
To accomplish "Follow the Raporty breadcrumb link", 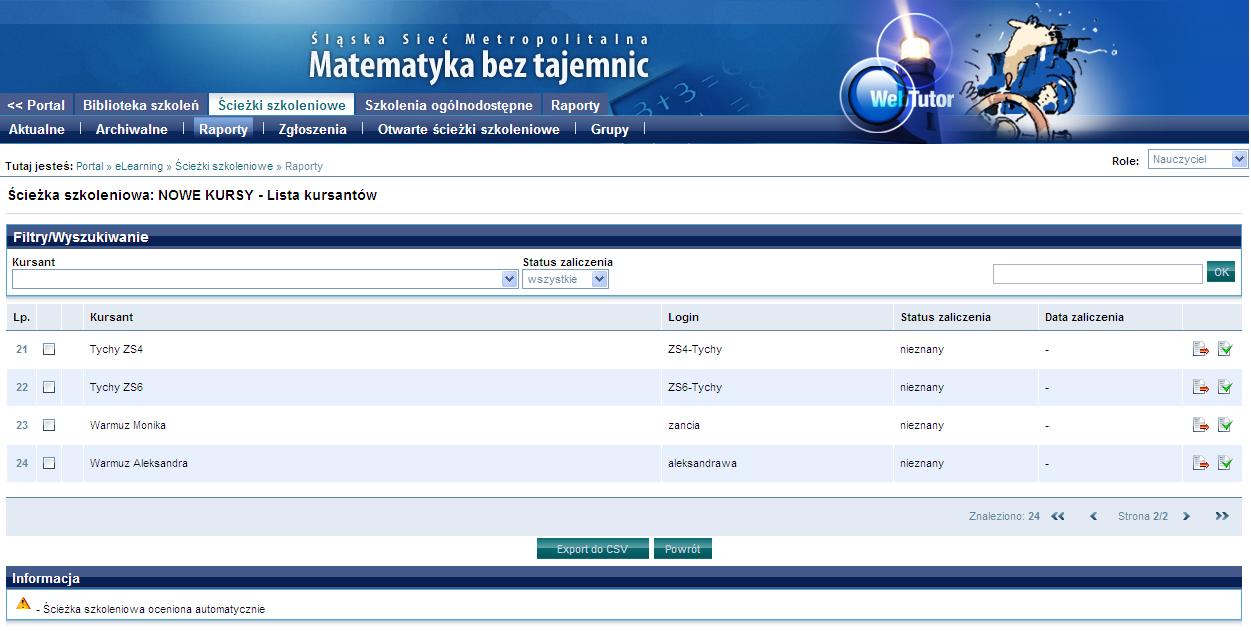I will pos(304,166).
